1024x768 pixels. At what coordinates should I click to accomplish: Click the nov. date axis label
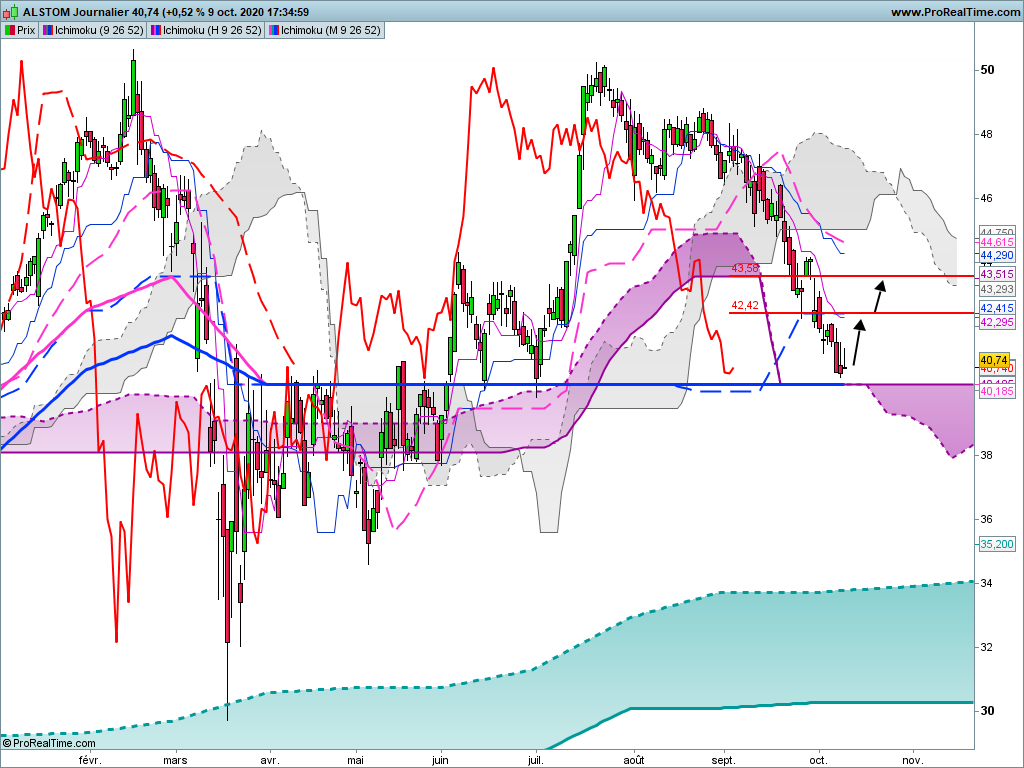912,760
